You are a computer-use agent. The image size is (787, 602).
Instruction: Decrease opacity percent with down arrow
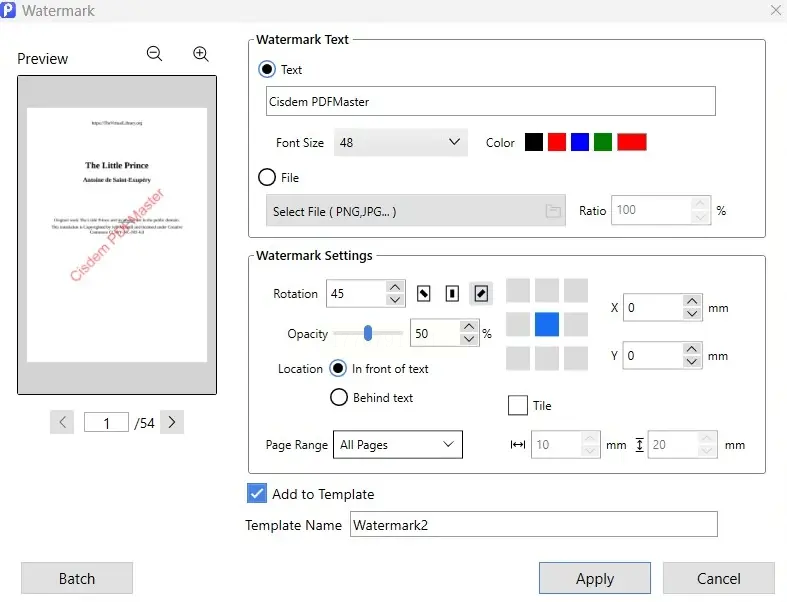point(469,339)
